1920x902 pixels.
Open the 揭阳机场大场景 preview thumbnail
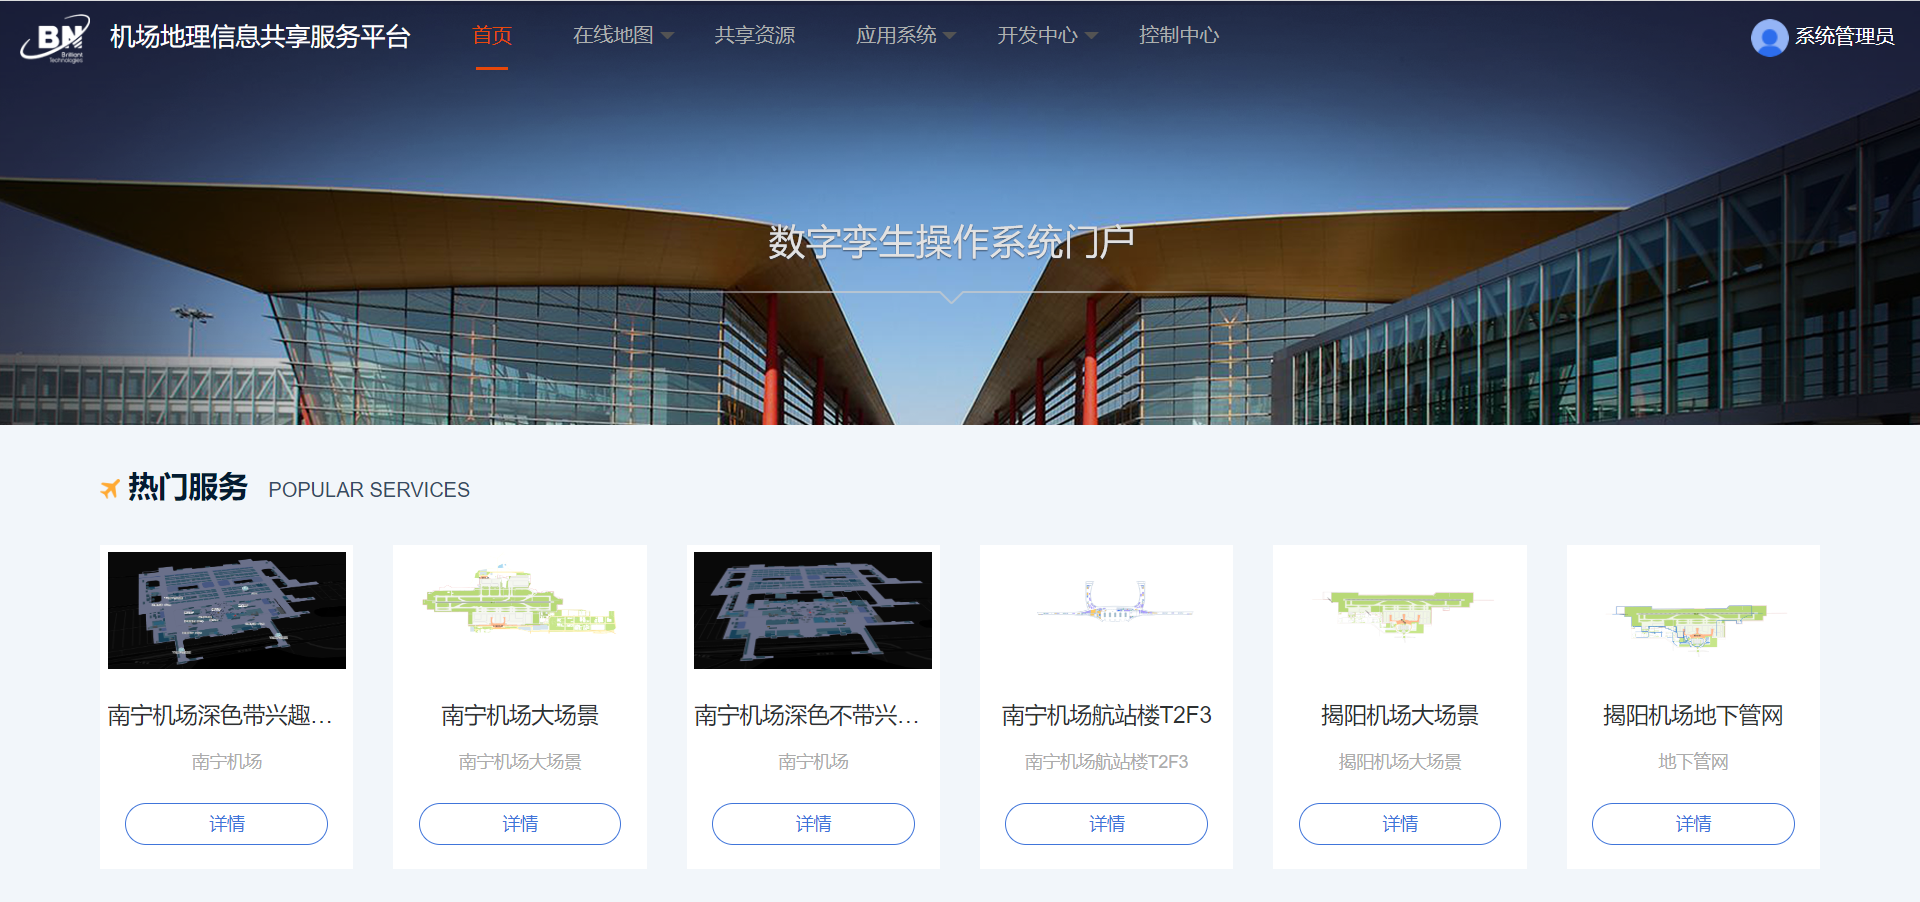coord(1400,610)
